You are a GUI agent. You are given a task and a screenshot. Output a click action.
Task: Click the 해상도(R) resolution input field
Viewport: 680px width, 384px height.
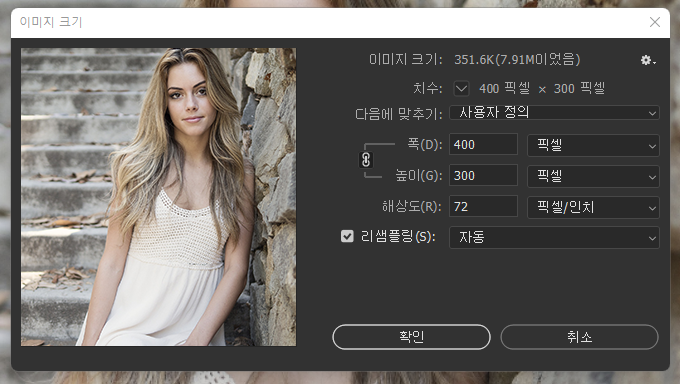coord(483,206)
